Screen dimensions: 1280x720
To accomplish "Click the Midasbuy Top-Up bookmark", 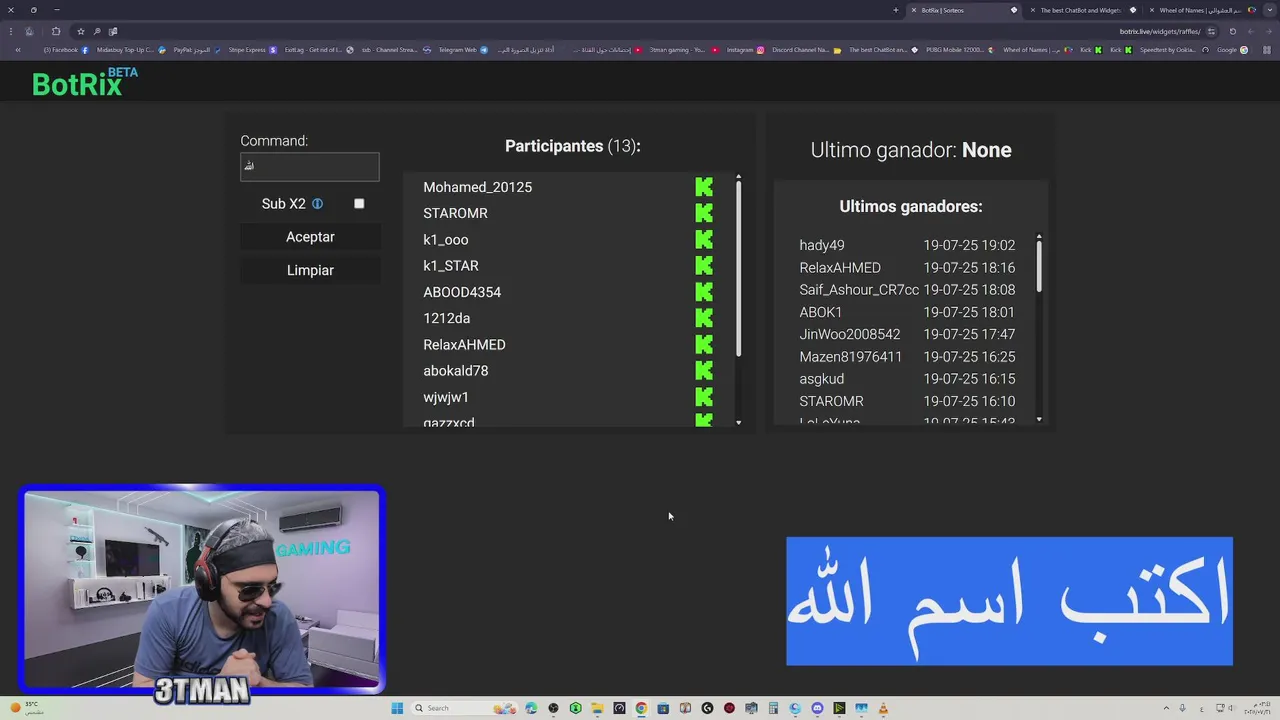I will pyautogui.click(x=131, y=50).
